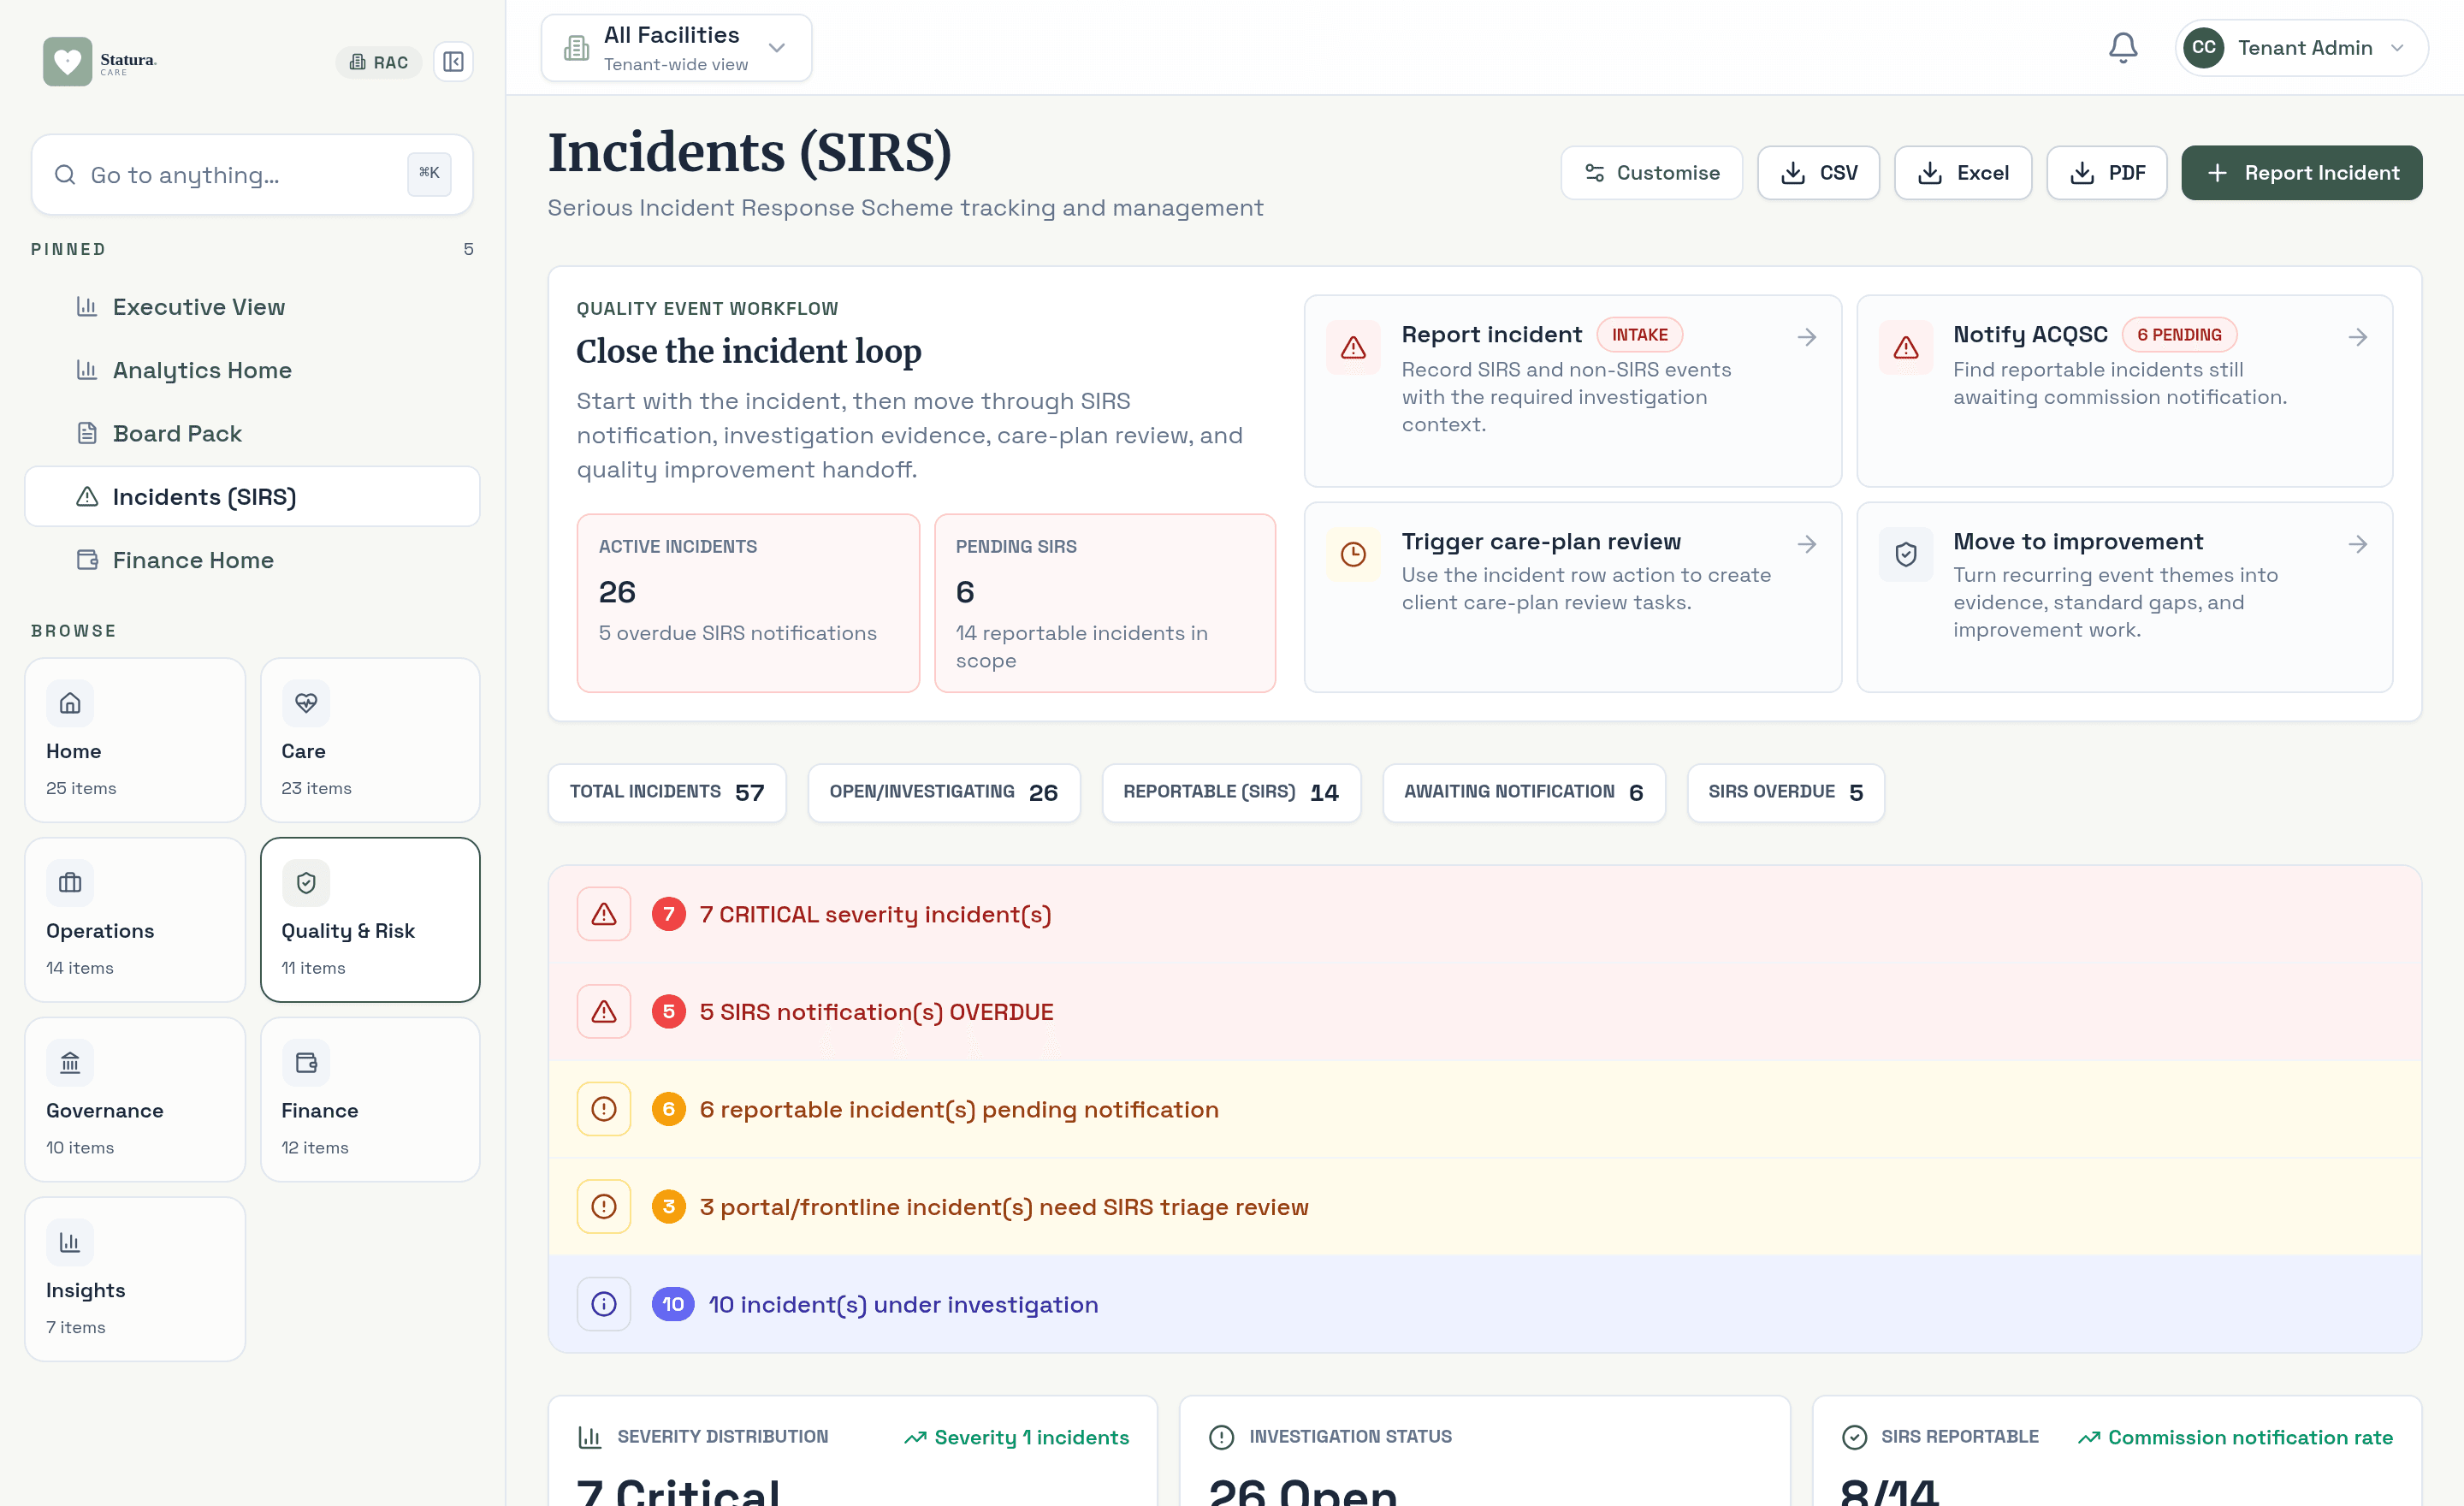Open 5 SIRS notification(s) OVERDUE alert

click(1484, 1012)
